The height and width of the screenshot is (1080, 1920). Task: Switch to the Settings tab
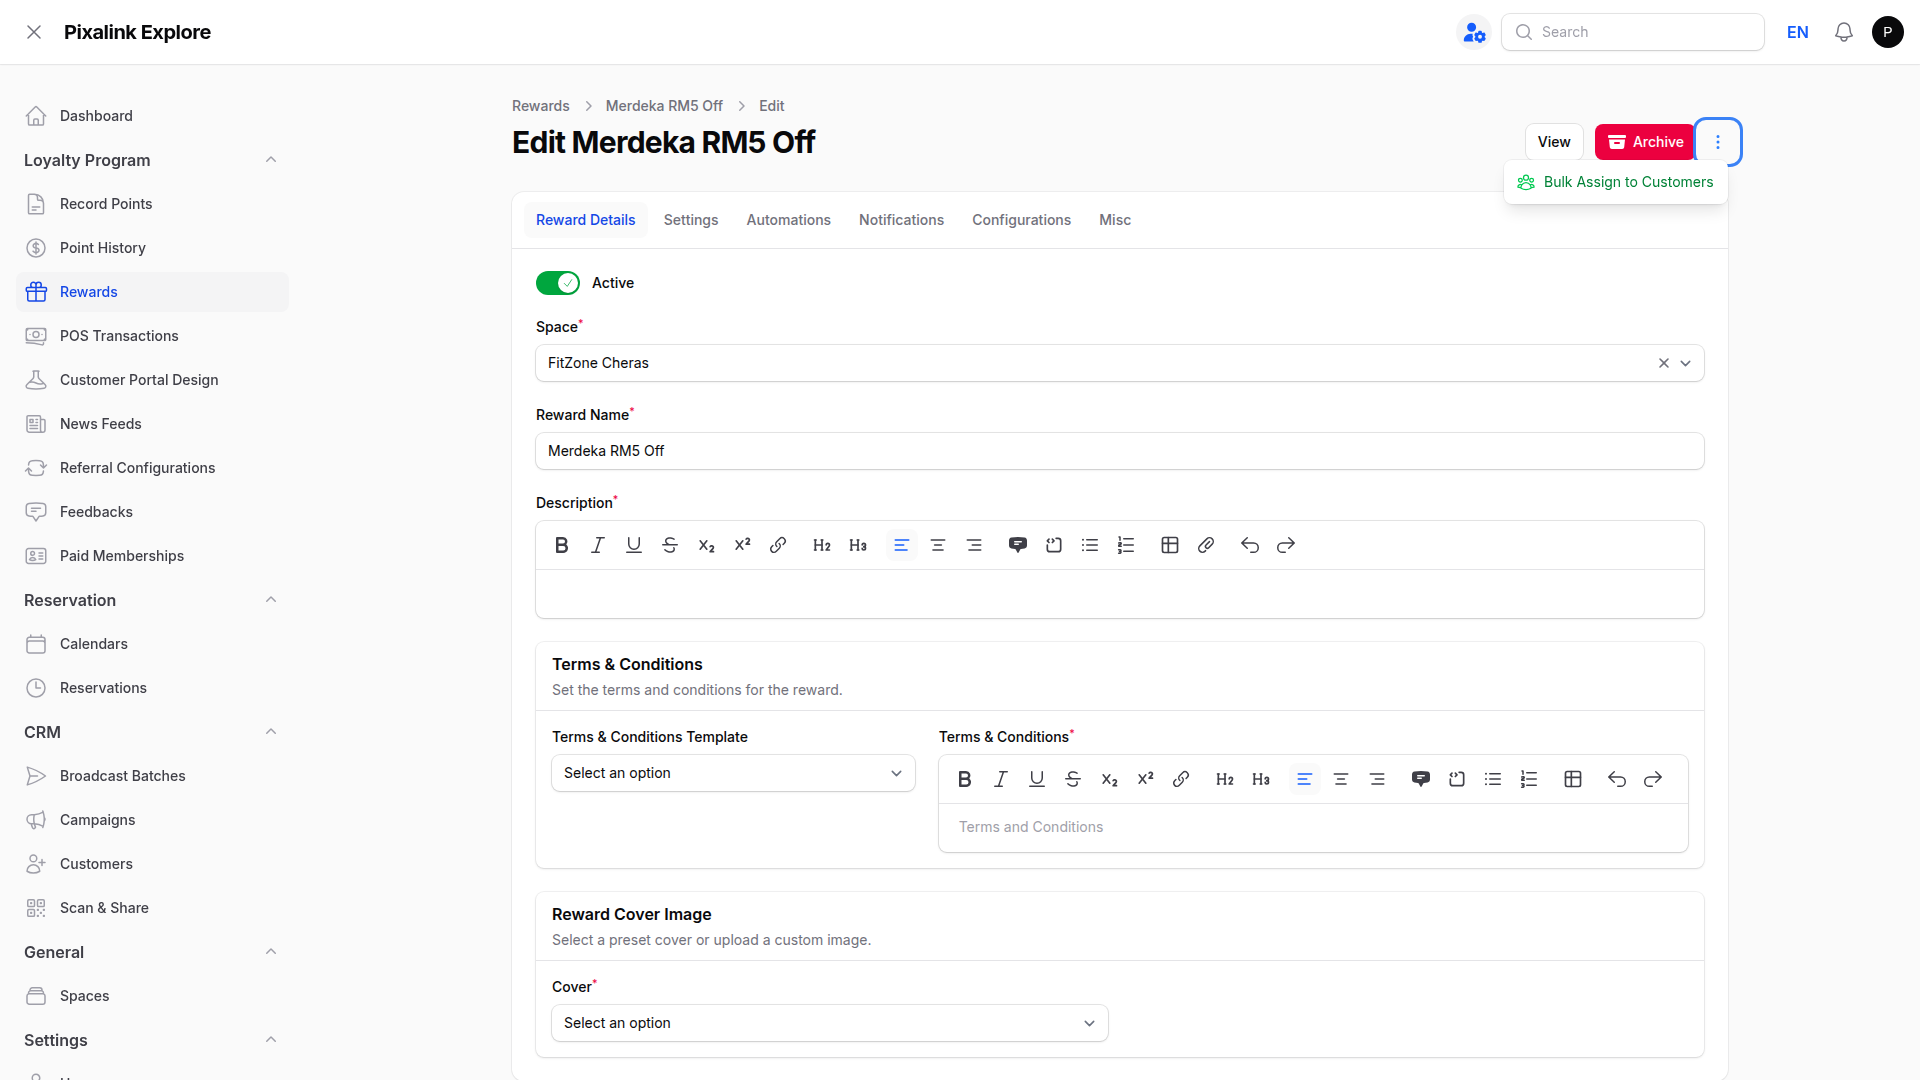691,220
